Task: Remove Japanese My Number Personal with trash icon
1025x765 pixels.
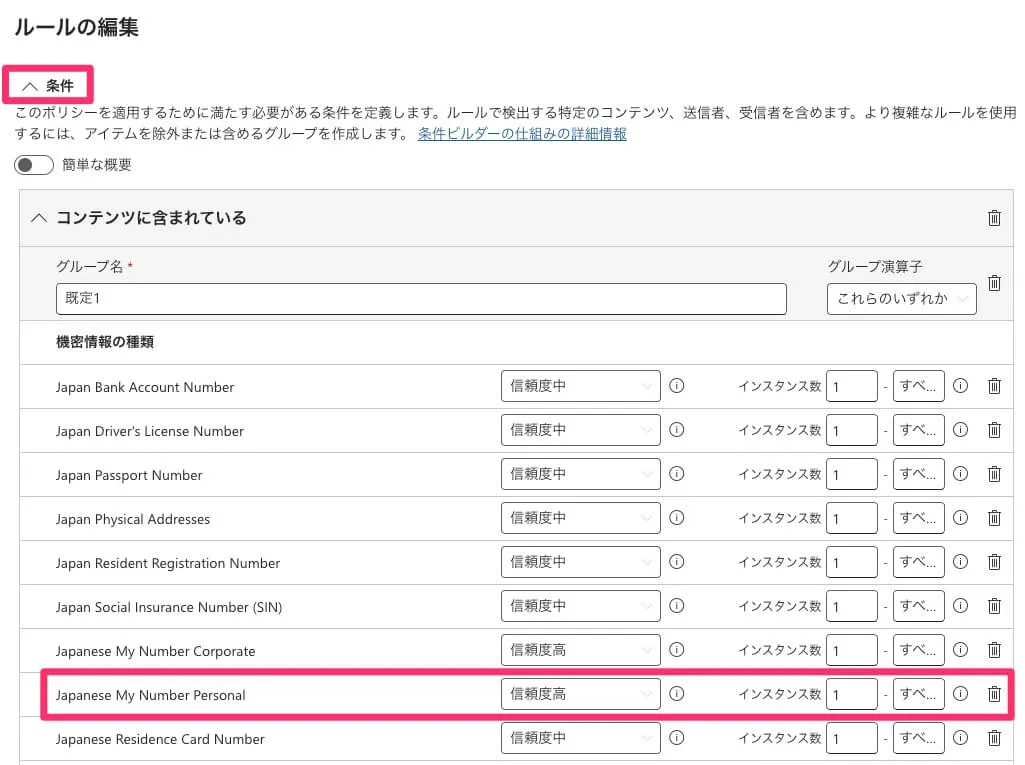Action: pos(994,694)
